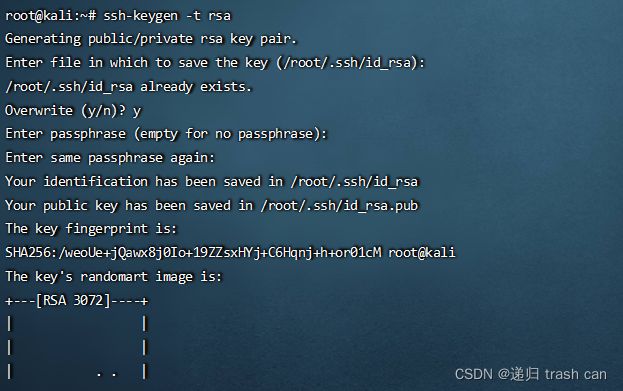
Task: Click the [RSA 3072] randomart header
Action: pos(73,300)
